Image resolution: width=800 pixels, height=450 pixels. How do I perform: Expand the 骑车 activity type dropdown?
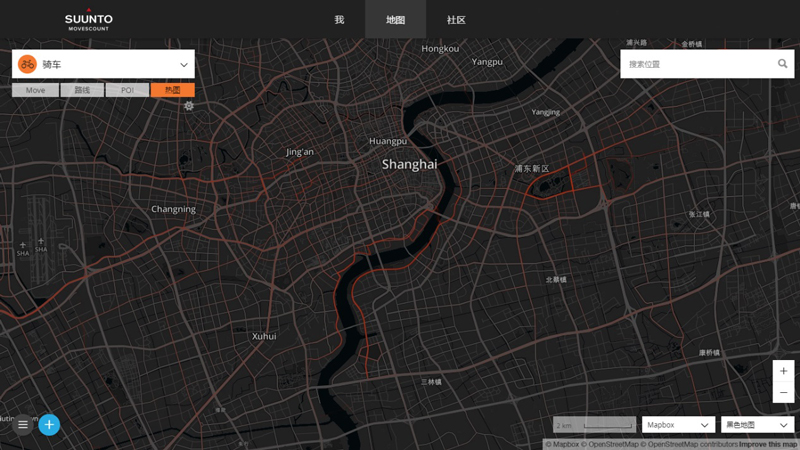[x=184, y=64]
